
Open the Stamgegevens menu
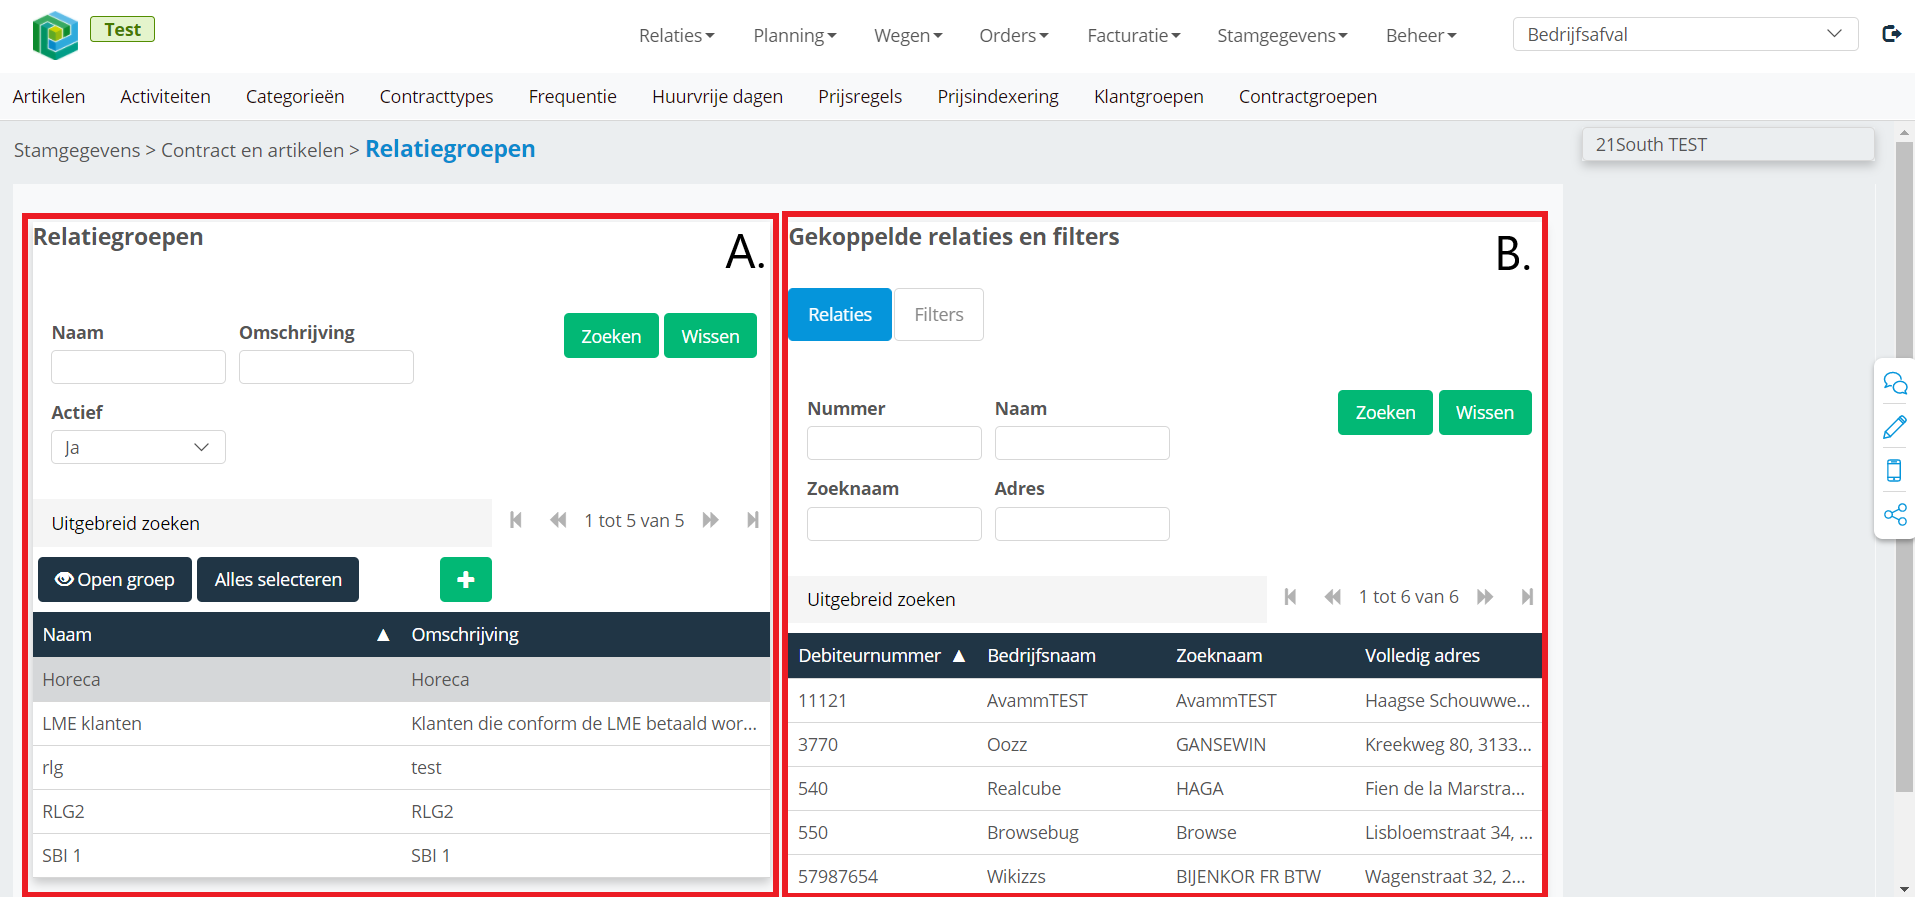coord(1282,36)
